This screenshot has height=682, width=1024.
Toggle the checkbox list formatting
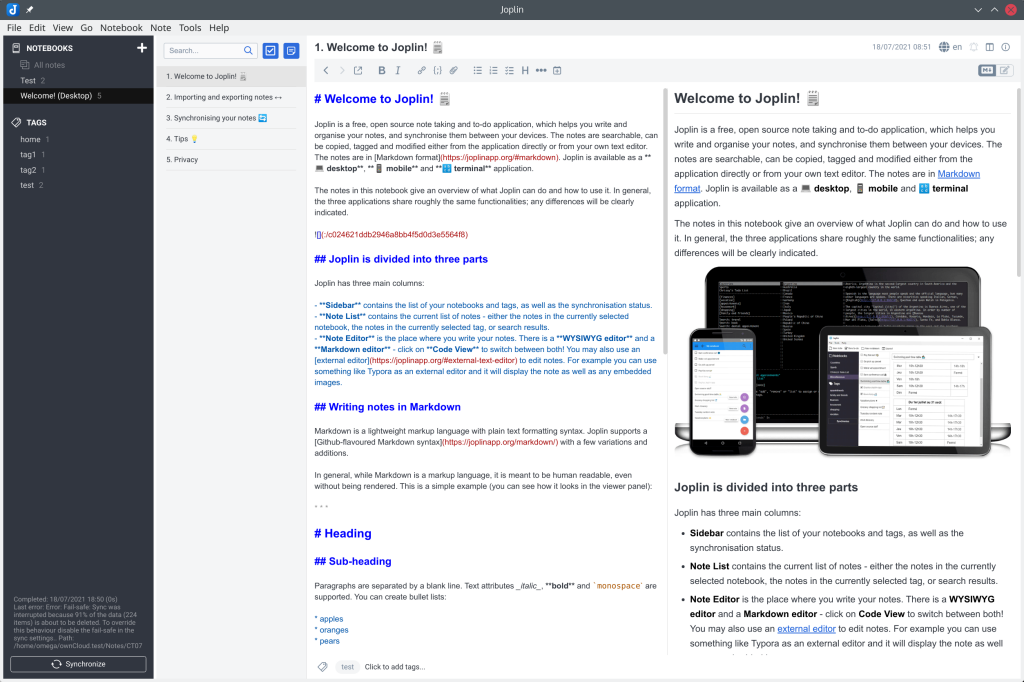click(x=509, y=70)
